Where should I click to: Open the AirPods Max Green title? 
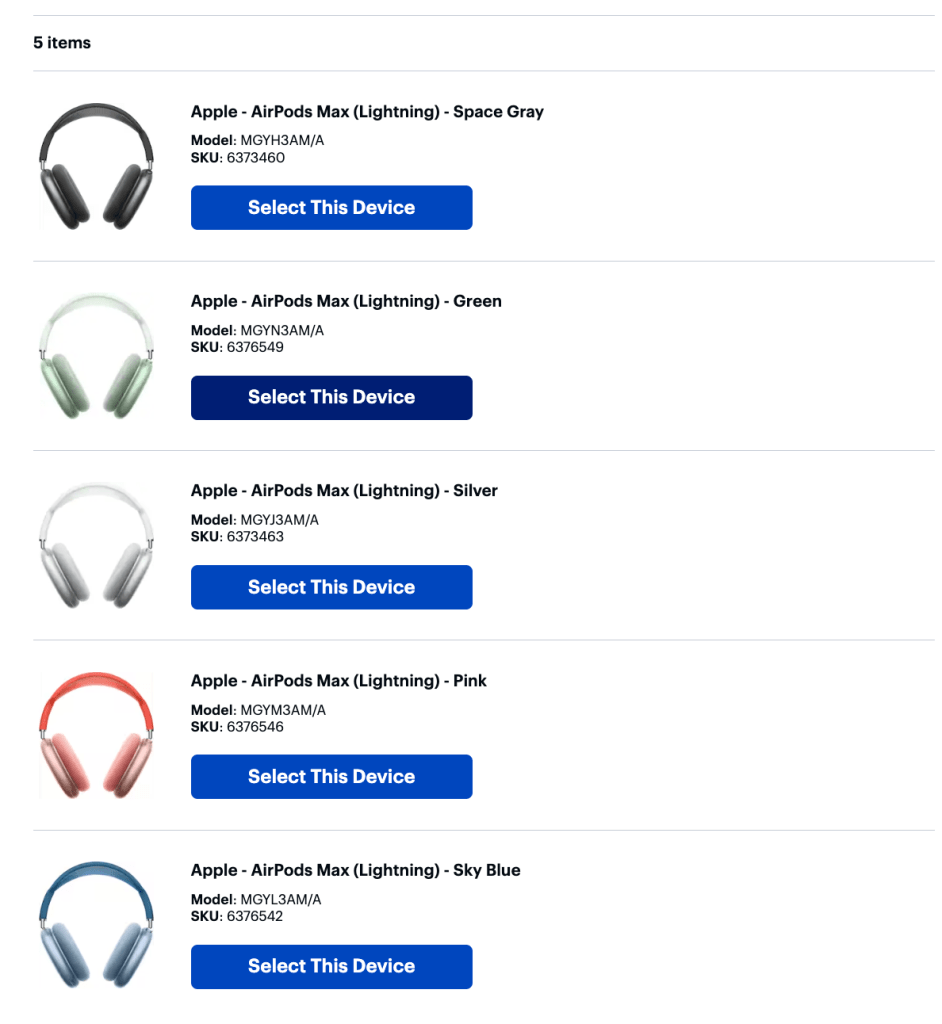[346, 301]
